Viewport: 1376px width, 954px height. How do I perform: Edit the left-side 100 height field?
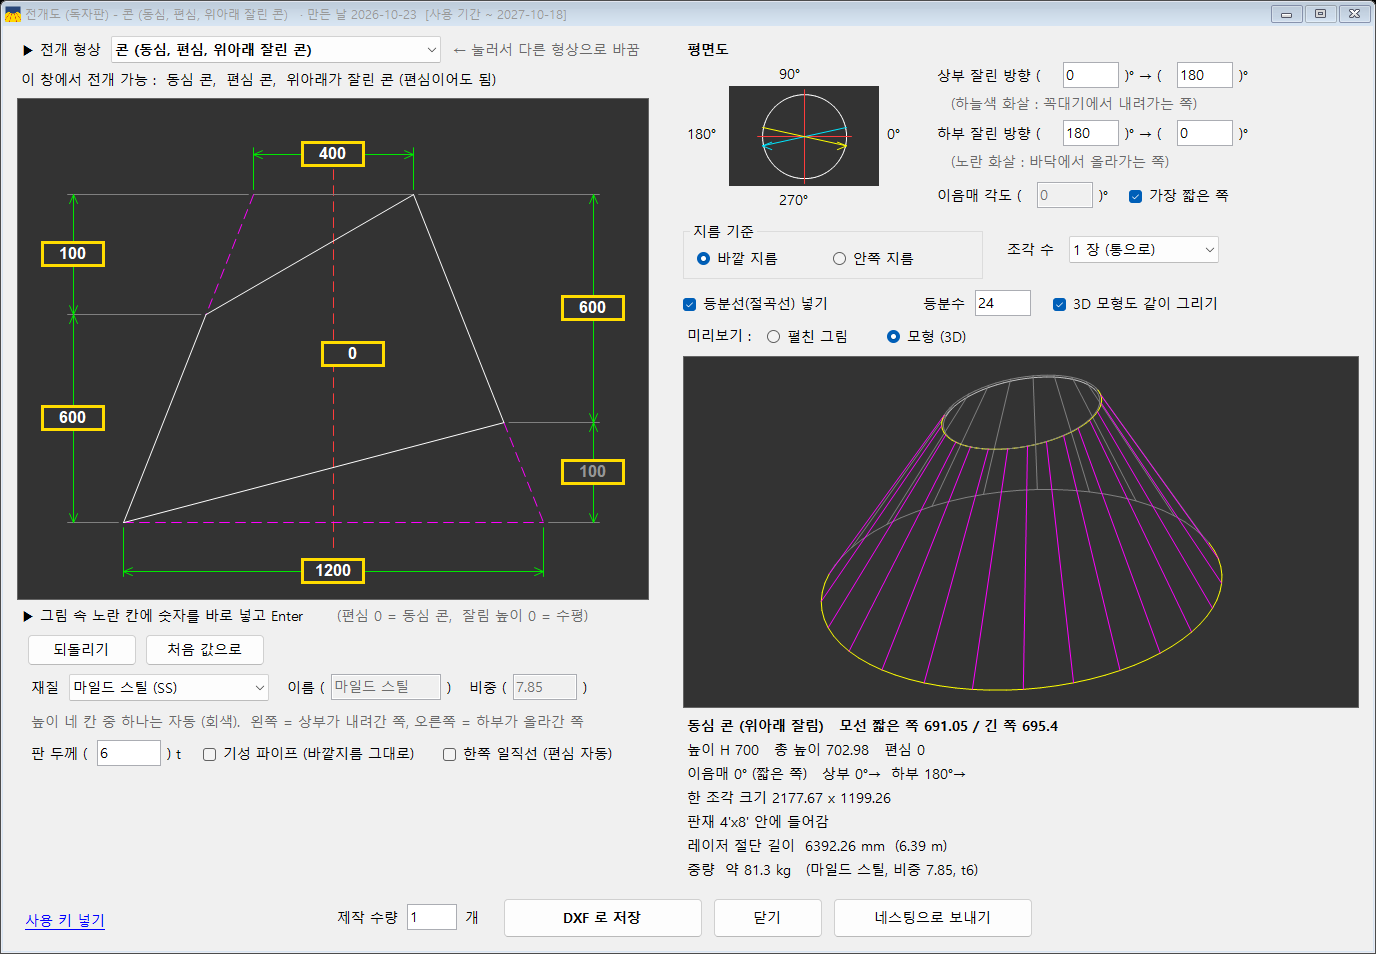[x=73, y=254]
